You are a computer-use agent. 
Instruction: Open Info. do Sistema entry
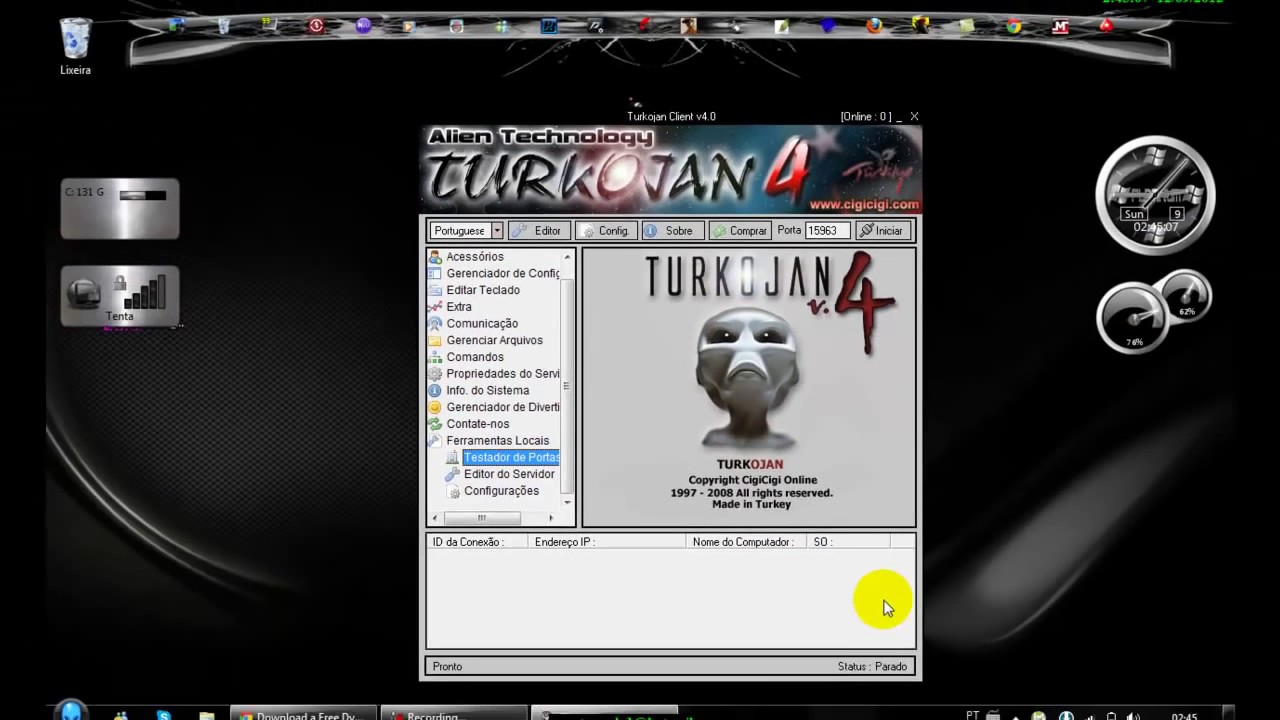pos(487,390)
